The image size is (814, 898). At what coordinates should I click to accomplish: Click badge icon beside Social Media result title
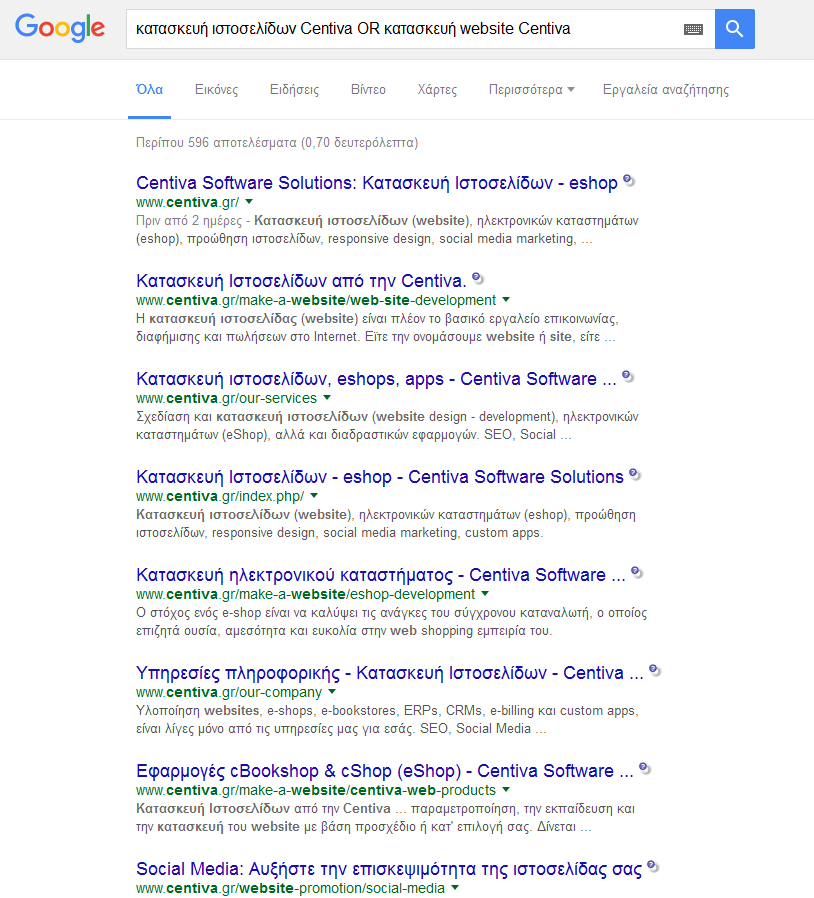(x=653, y=866)
